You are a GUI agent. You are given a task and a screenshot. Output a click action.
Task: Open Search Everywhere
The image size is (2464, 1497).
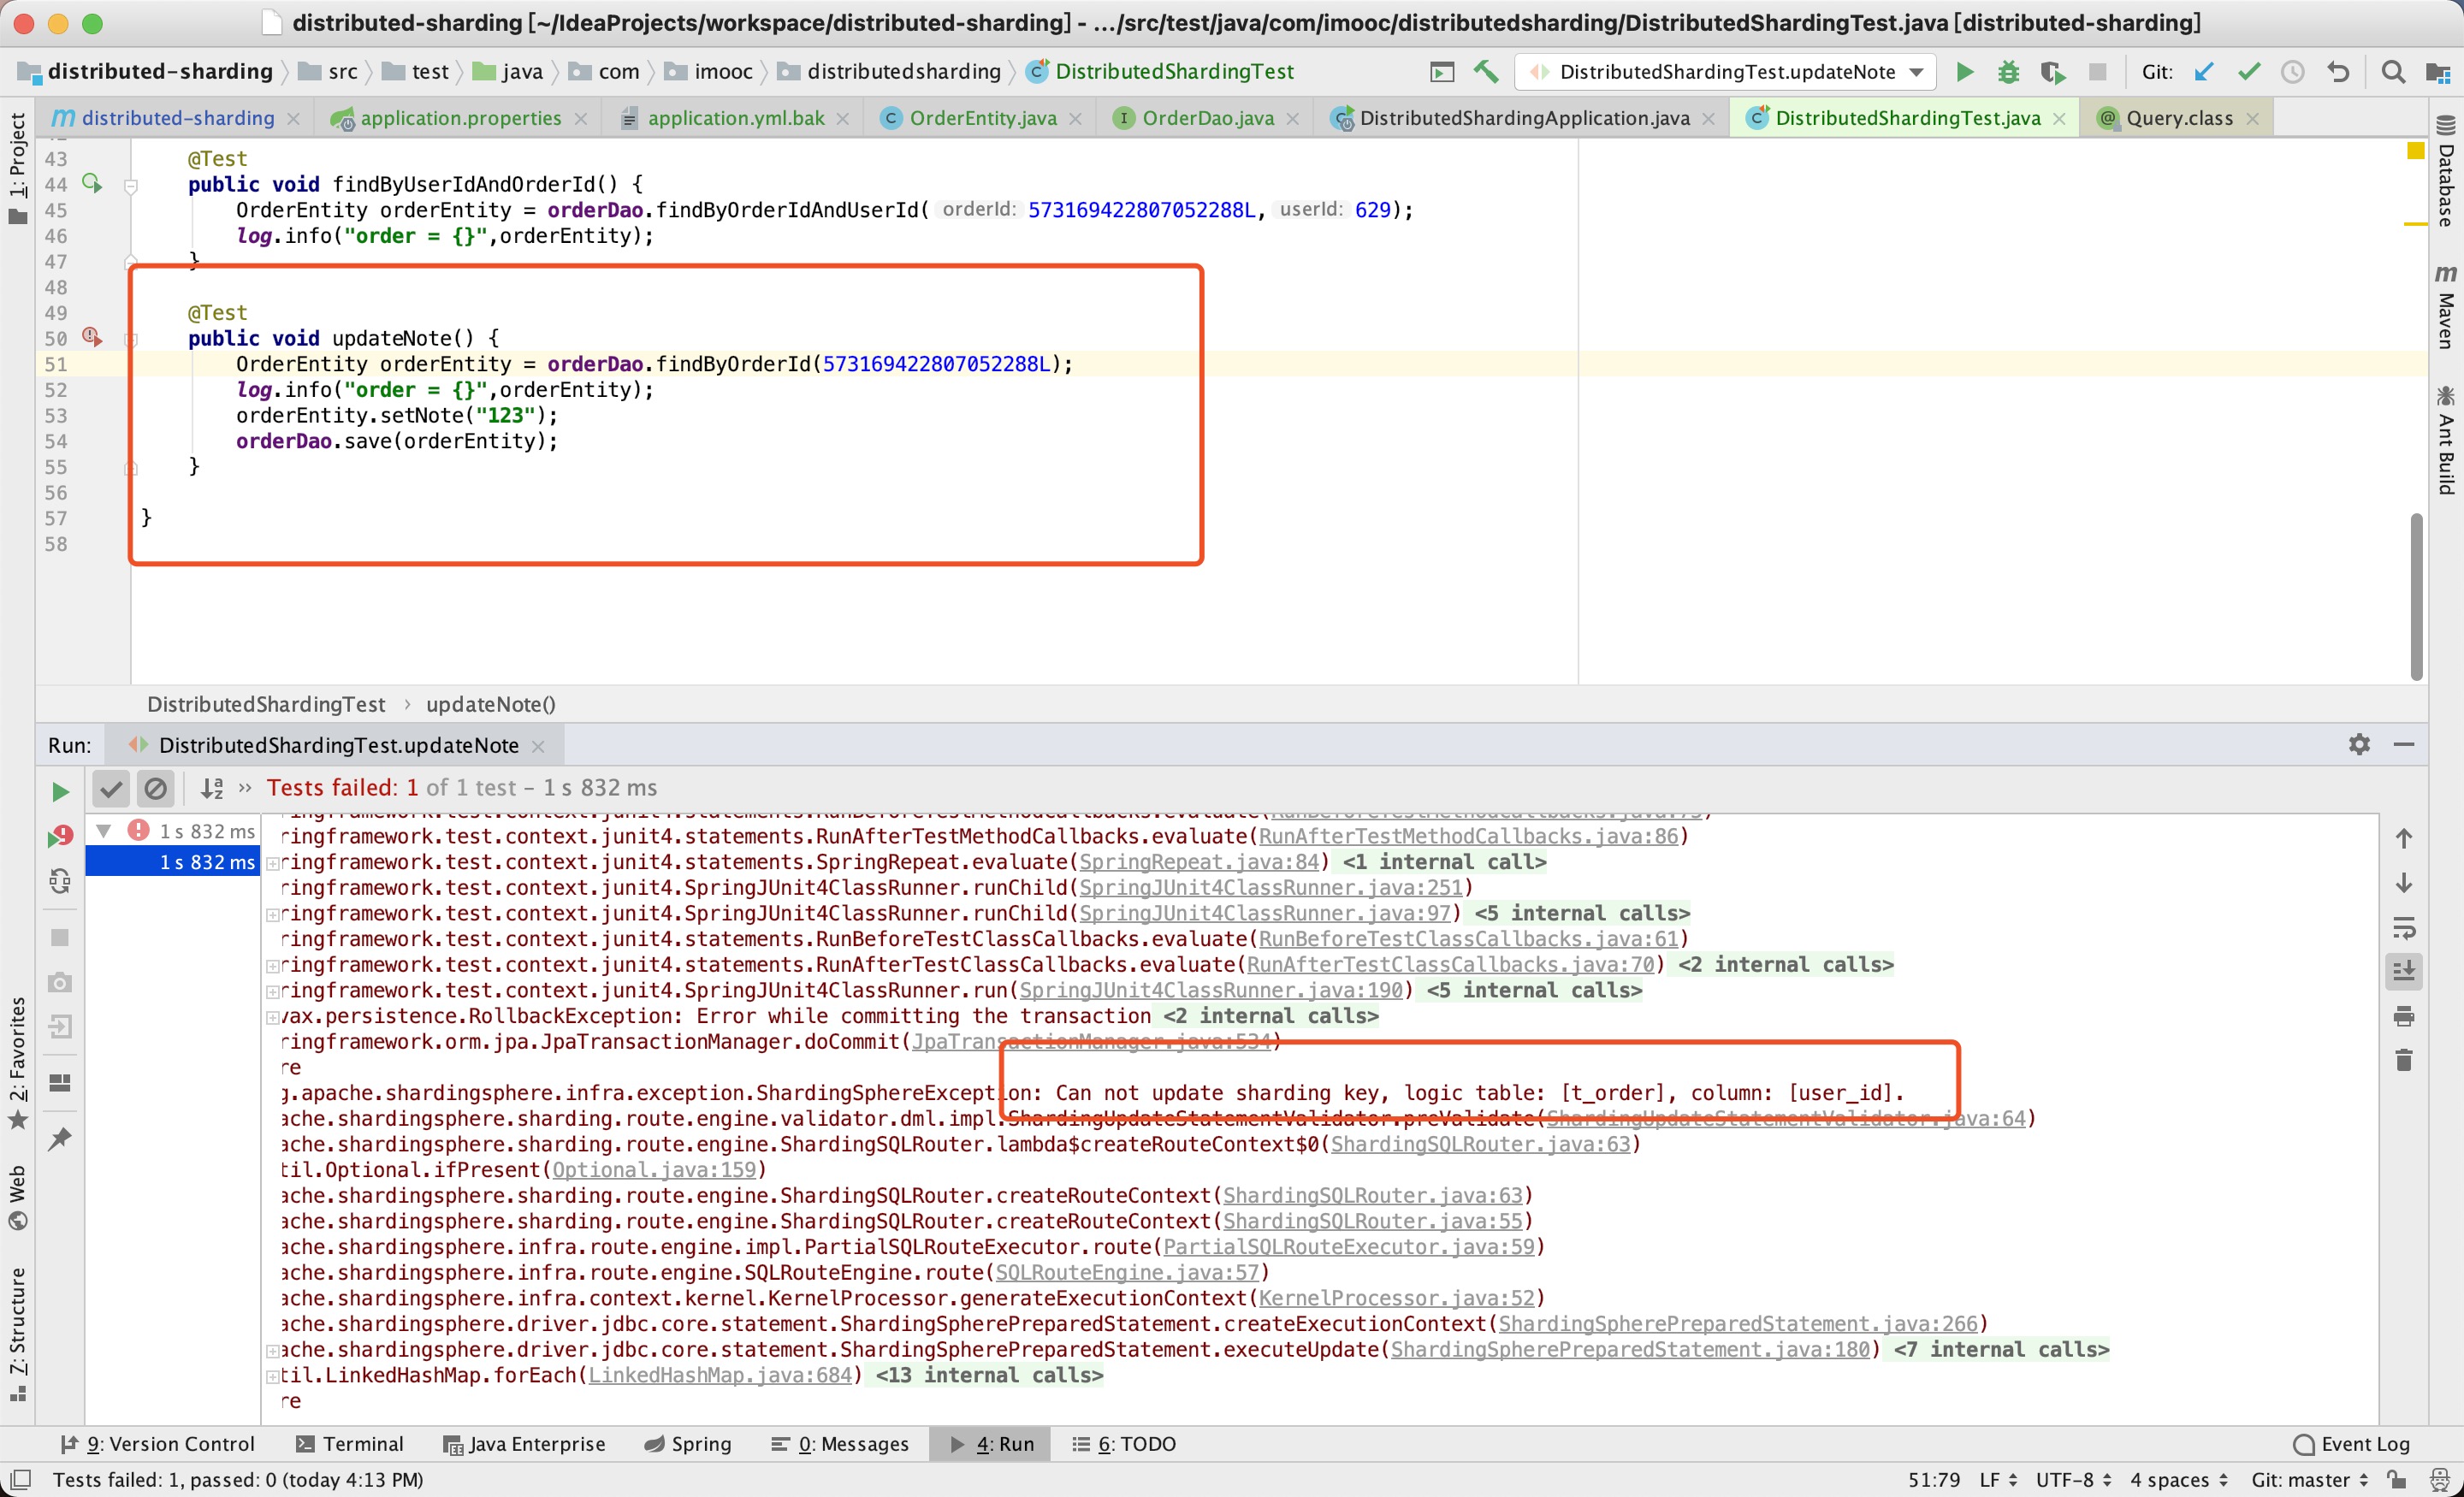coord(2393,72)
